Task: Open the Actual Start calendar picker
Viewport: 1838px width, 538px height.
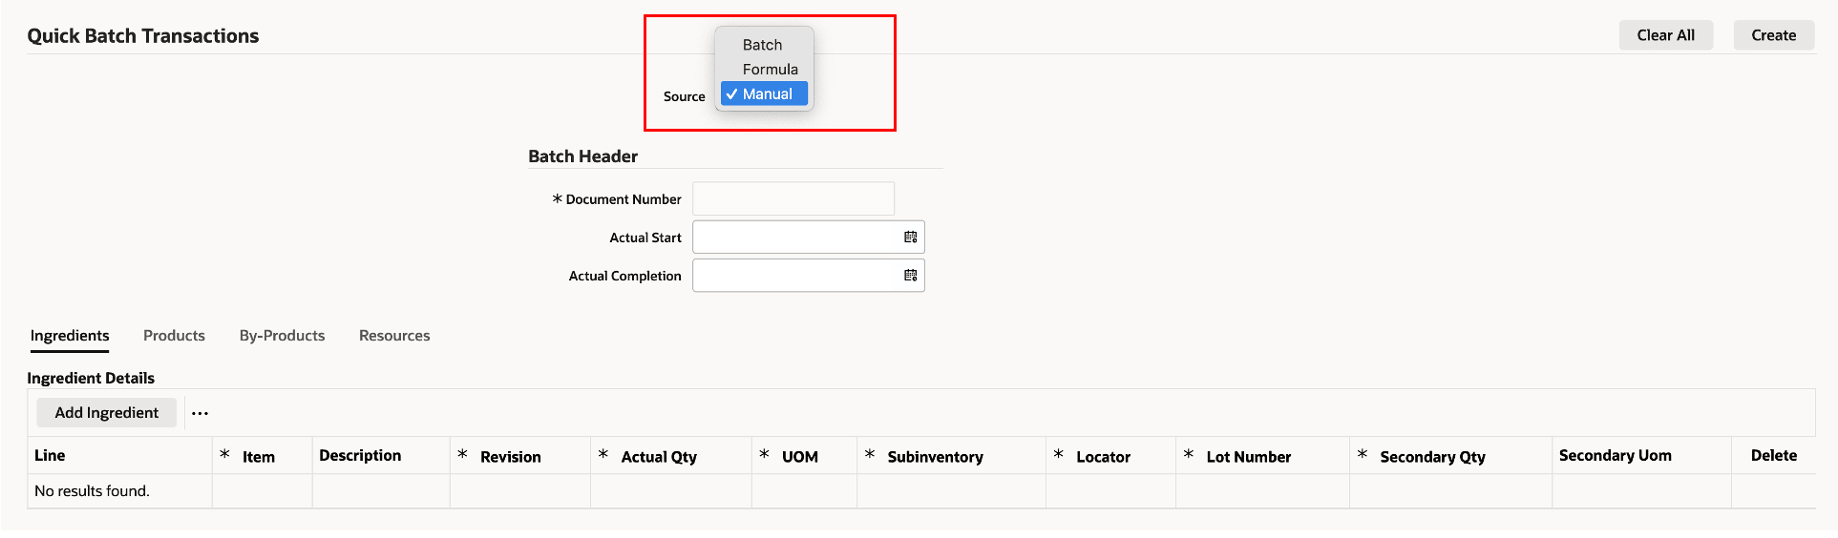Action: click(910, 237)
